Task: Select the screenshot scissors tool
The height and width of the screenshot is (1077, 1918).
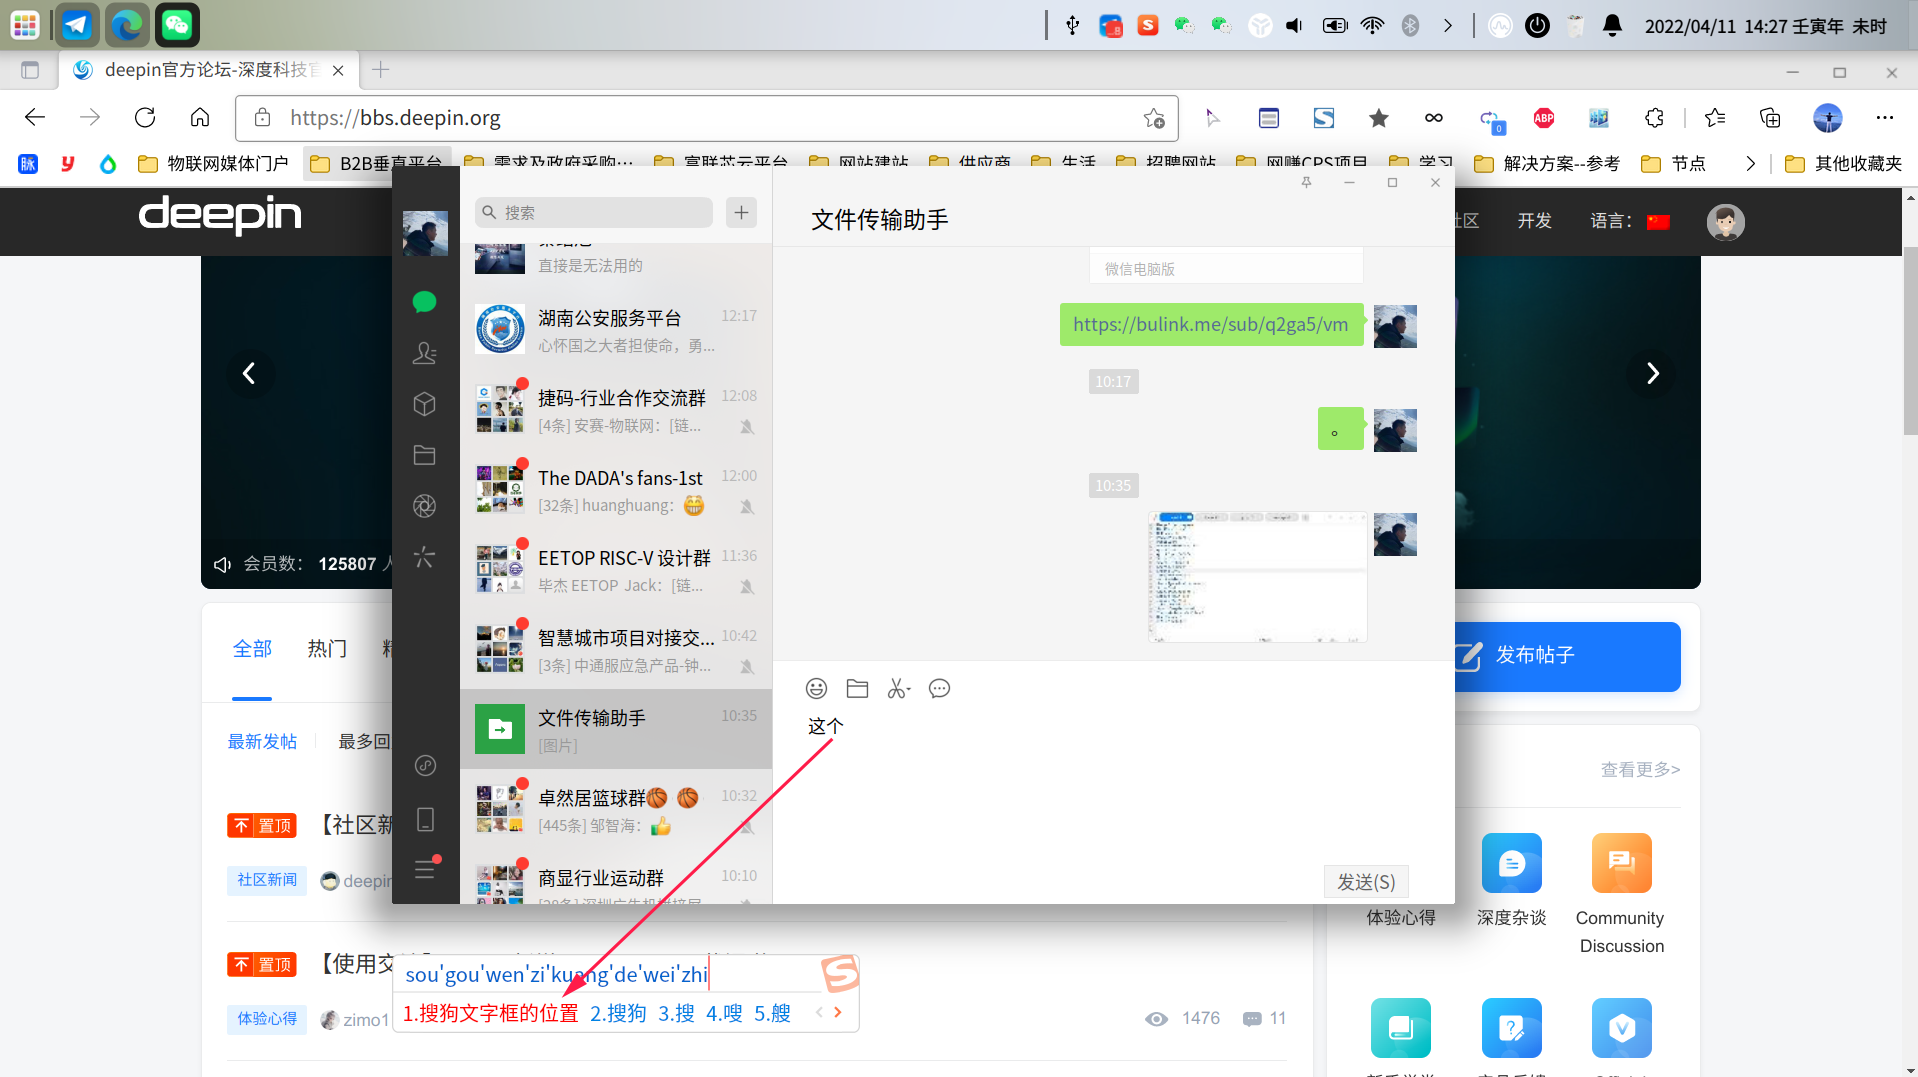Action: pyautogui.click(x=898, y=688)
